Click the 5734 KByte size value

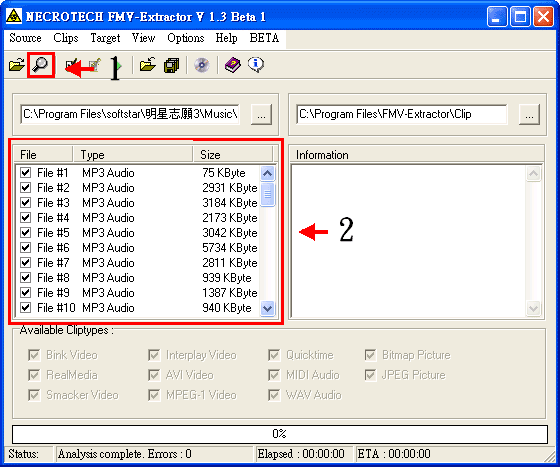230,248
